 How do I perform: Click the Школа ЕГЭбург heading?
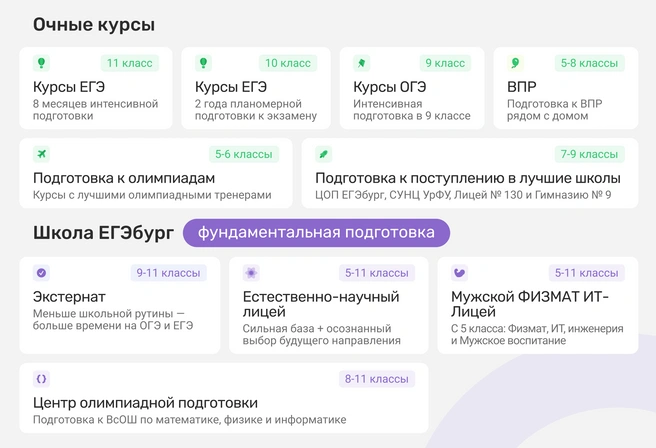pos(103,233)
